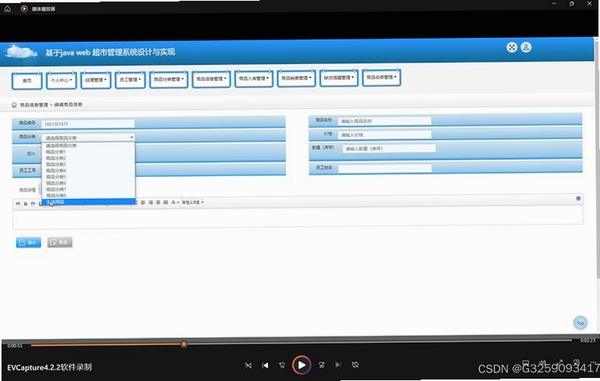Click the round Top back-to-top button
Image resolution: width=600 pixels, height=381 pixels.
tap(580, 323)
